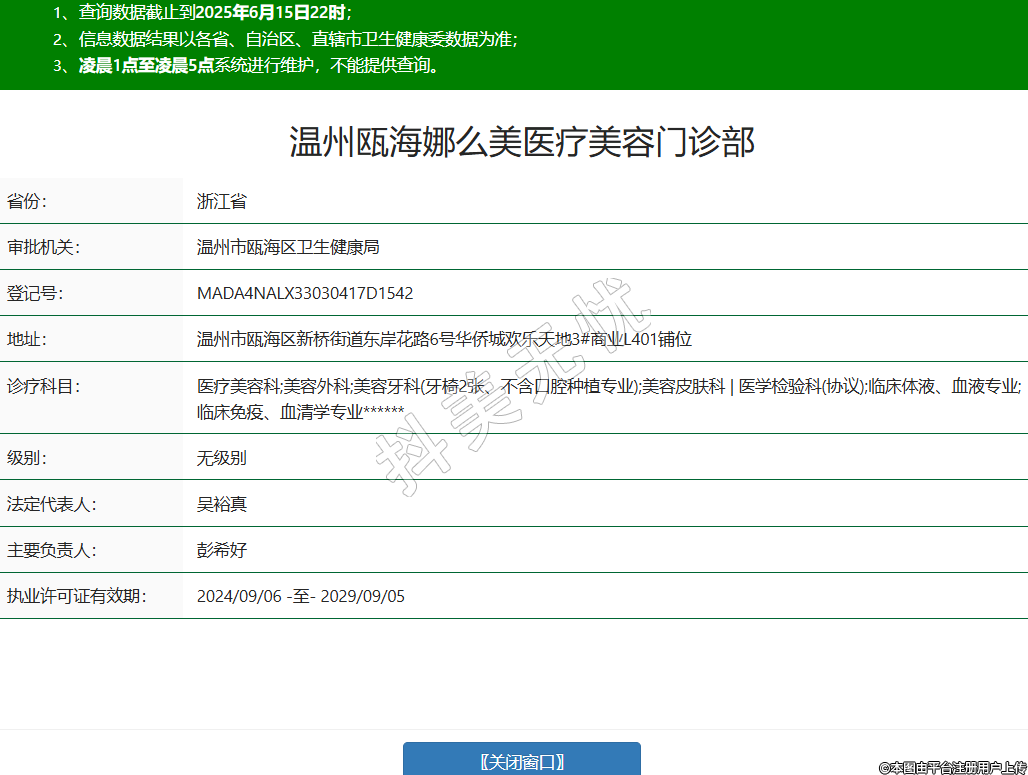This screenshot has width=1028, height=775.
Task: Click the 地址 field label
Action: click(x=28, y=339)
